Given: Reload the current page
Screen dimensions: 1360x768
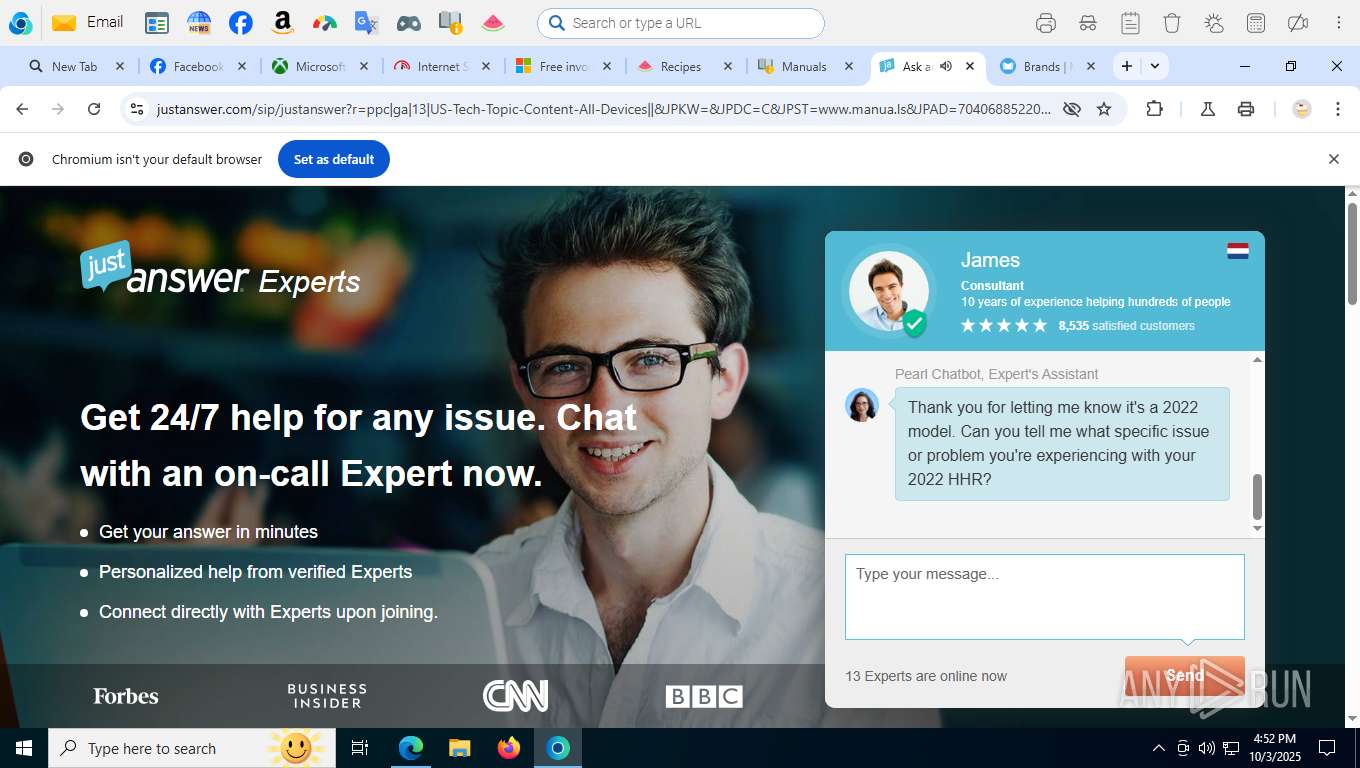Looking at the screenshot, I should pos(94,109).
